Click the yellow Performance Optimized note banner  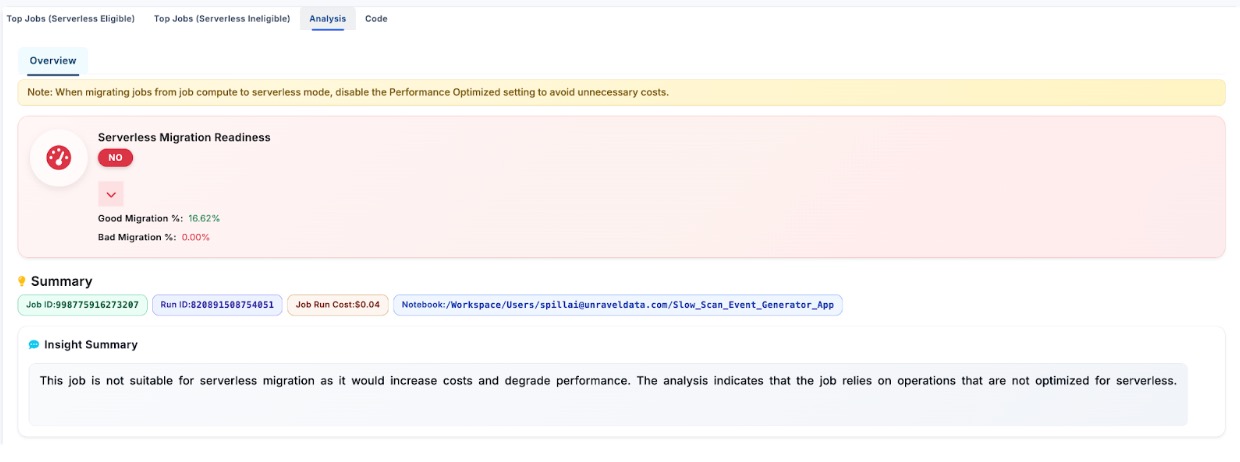[x=621, y=92]
